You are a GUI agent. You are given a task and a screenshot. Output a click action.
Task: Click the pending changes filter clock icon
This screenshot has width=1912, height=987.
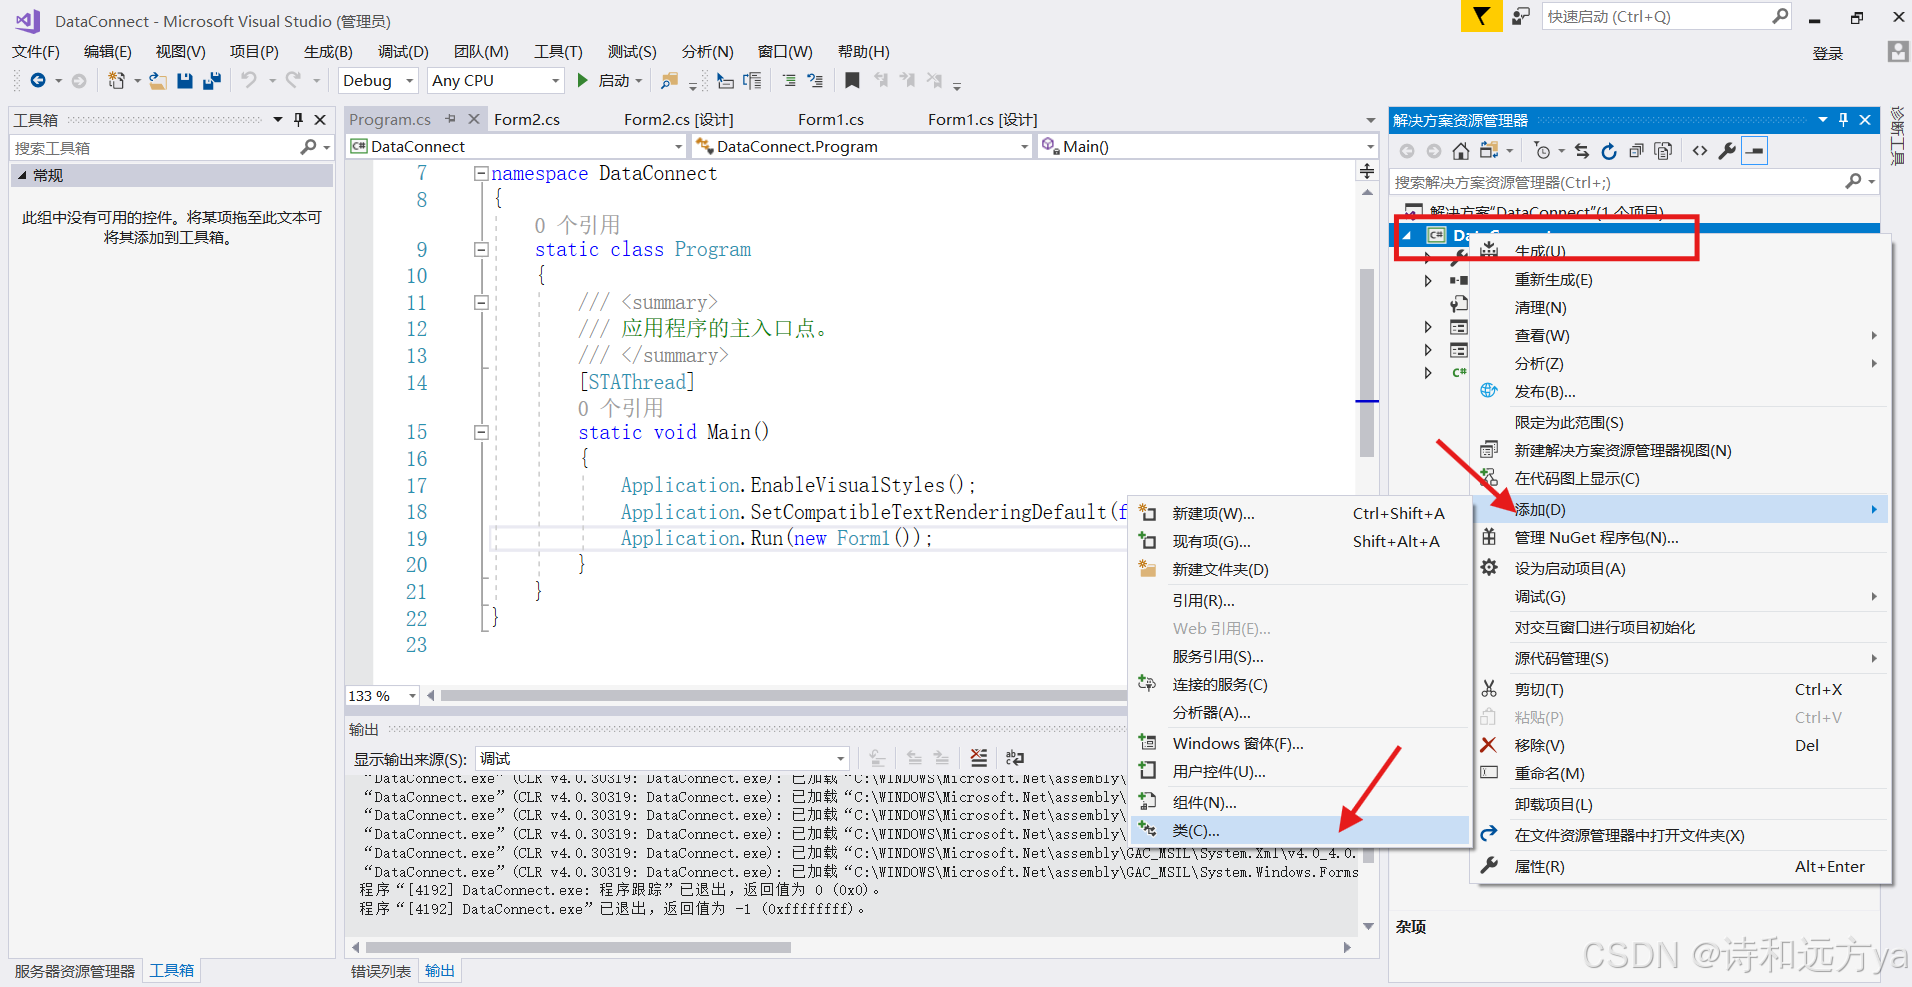point(1543,151)
